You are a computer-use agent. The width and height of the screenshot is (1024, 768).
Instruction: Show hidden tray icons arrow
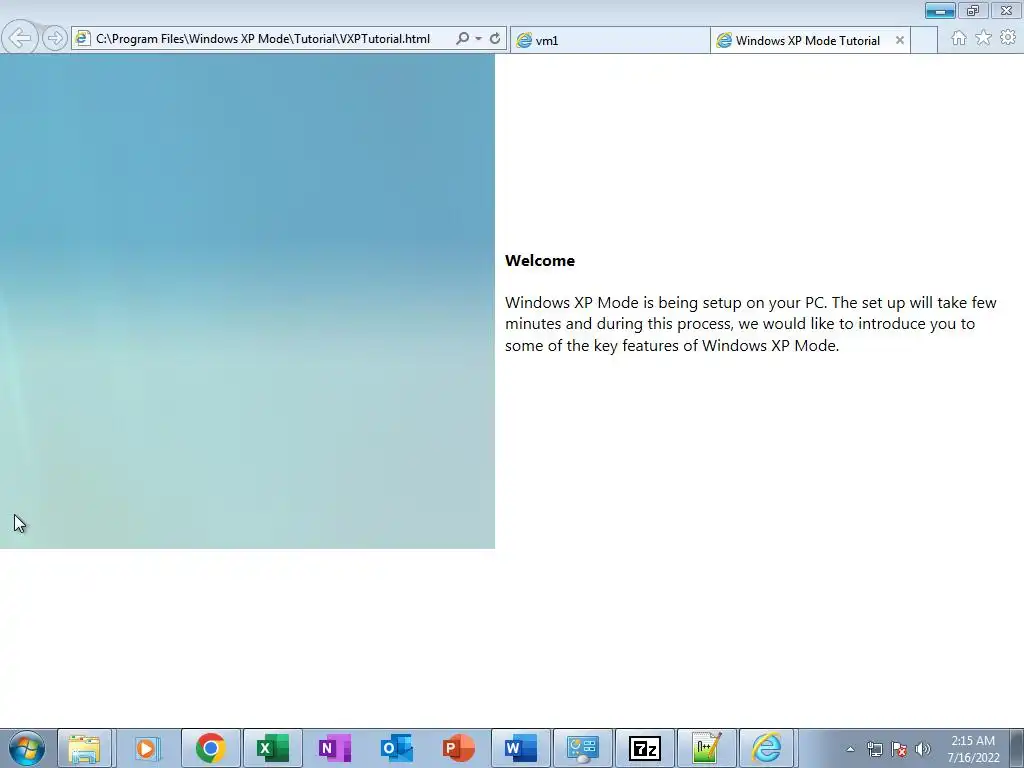coord(850,749)
